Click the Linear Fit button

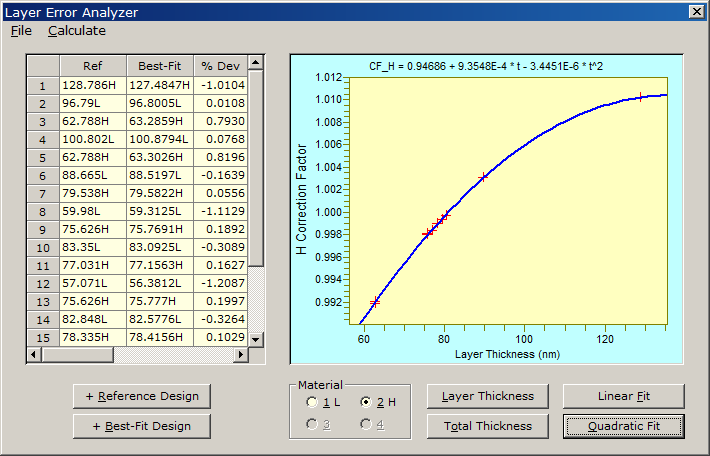point(624,396)
